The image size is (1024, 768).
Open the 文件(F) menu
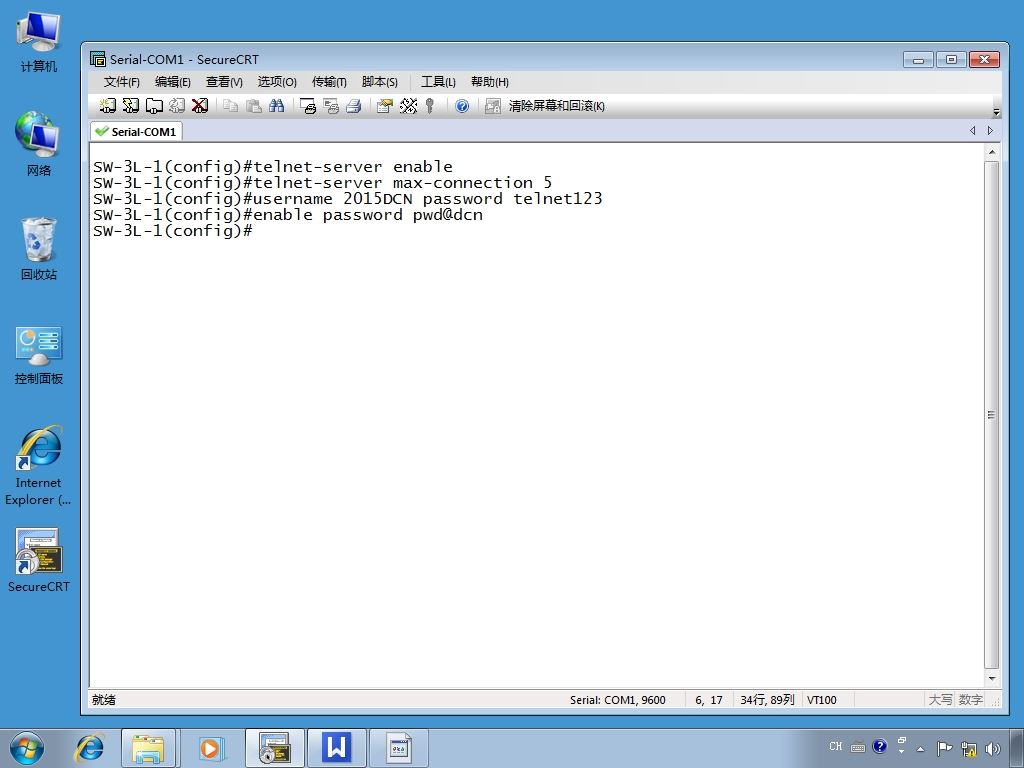tap(121, 82)
